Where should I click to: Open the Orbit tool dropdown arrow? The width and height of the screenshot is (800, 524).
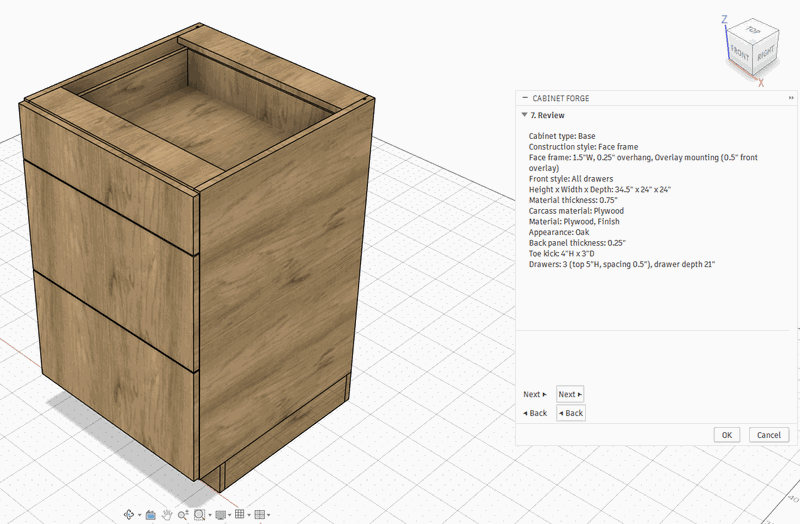(140, 515)
